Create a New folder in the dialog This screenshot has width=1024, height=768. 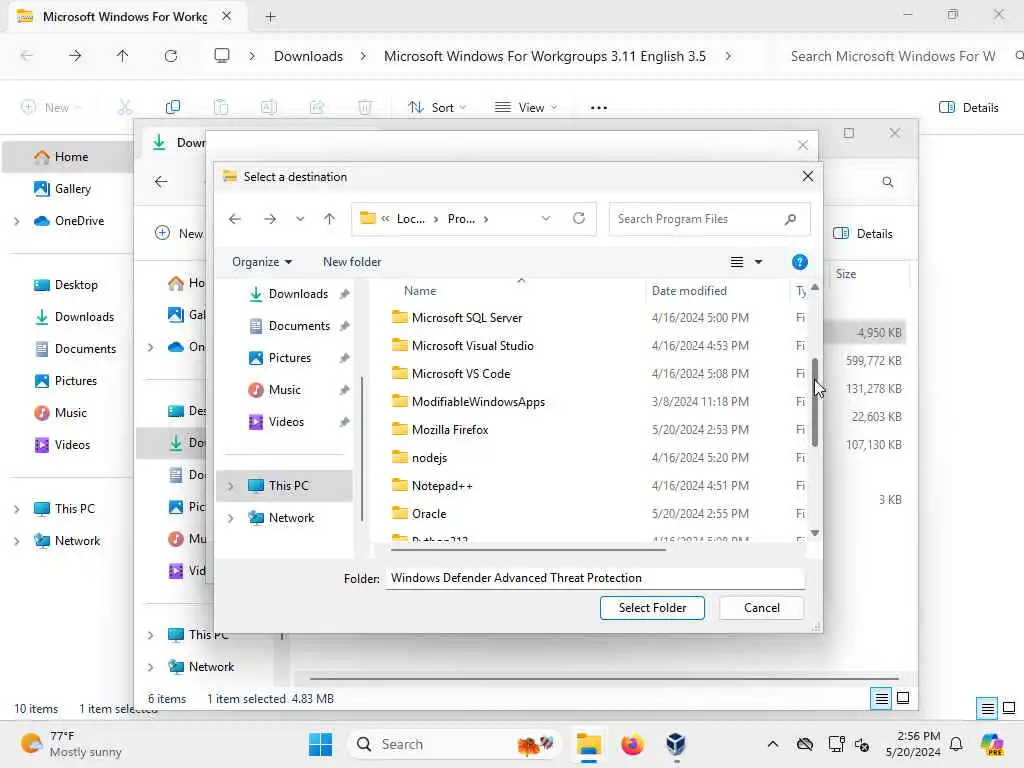point(352,262)
